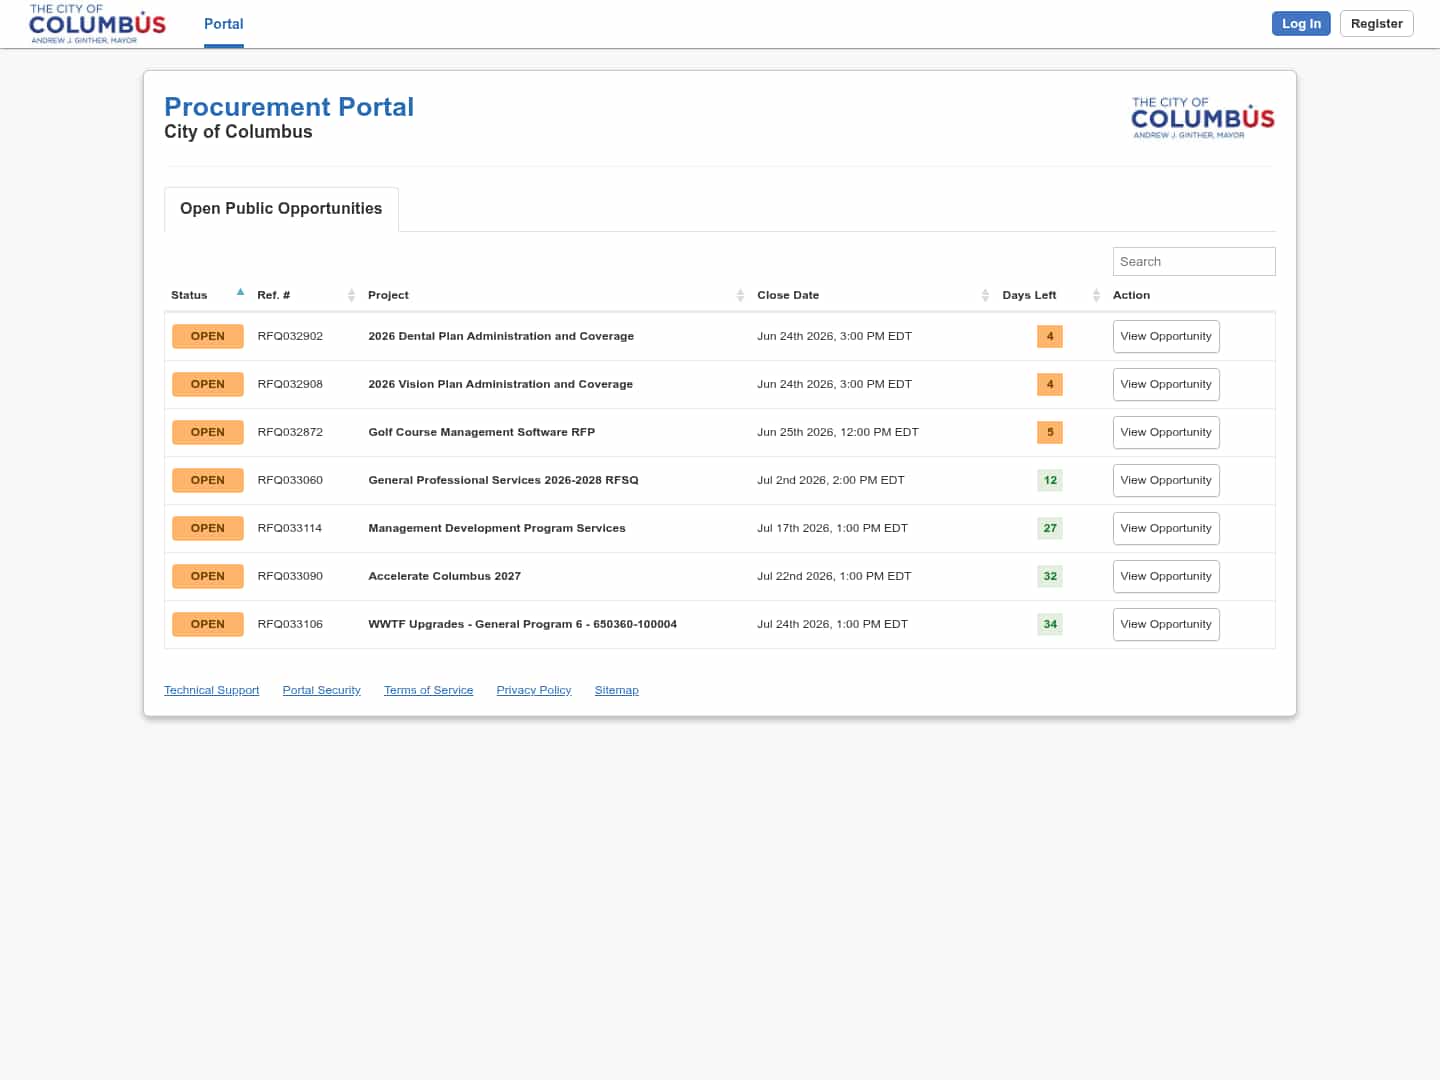Click the Register button
1440x1080 pixels.
1376,23
